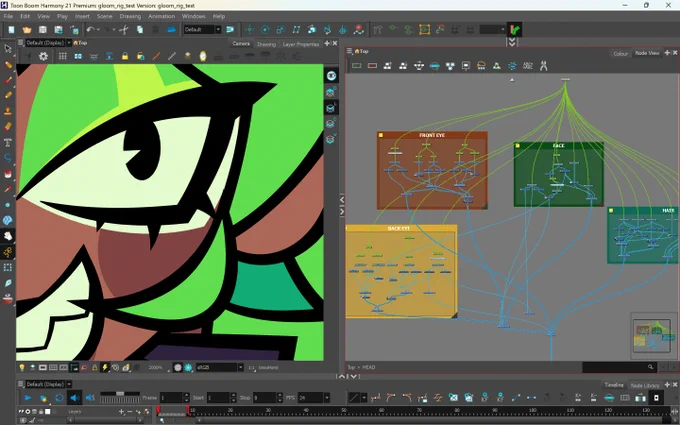
Task: Click the Save icon in the top toolbar
Action: pyautogui.click(x=42, y=29)
